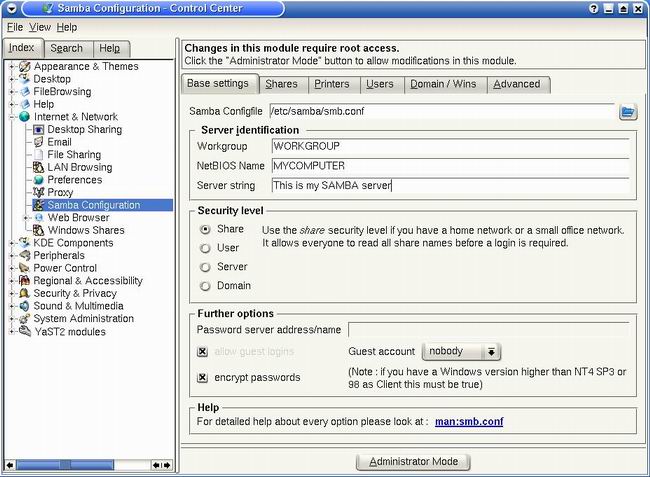This screenshot has width=650, height=477.
Task: Expand the Web Browser tree node
Action: pos(26,218)
